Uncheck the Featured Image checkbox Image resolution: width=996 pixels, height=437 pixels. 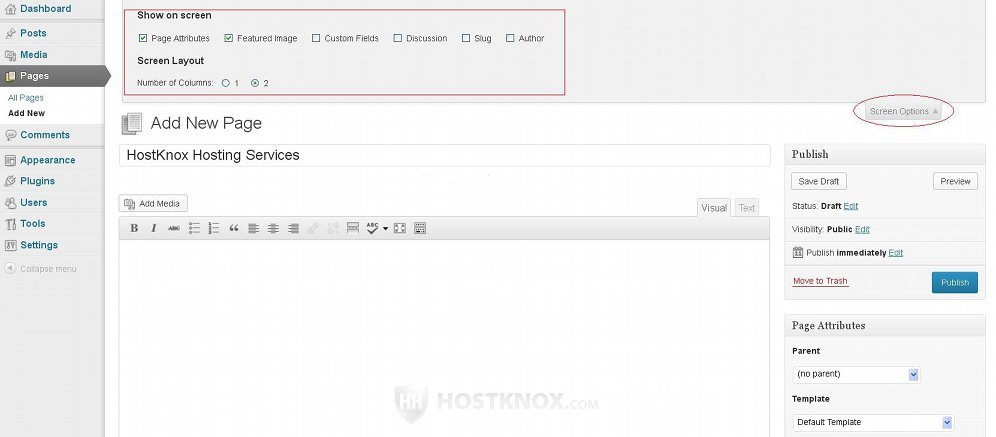229,38
